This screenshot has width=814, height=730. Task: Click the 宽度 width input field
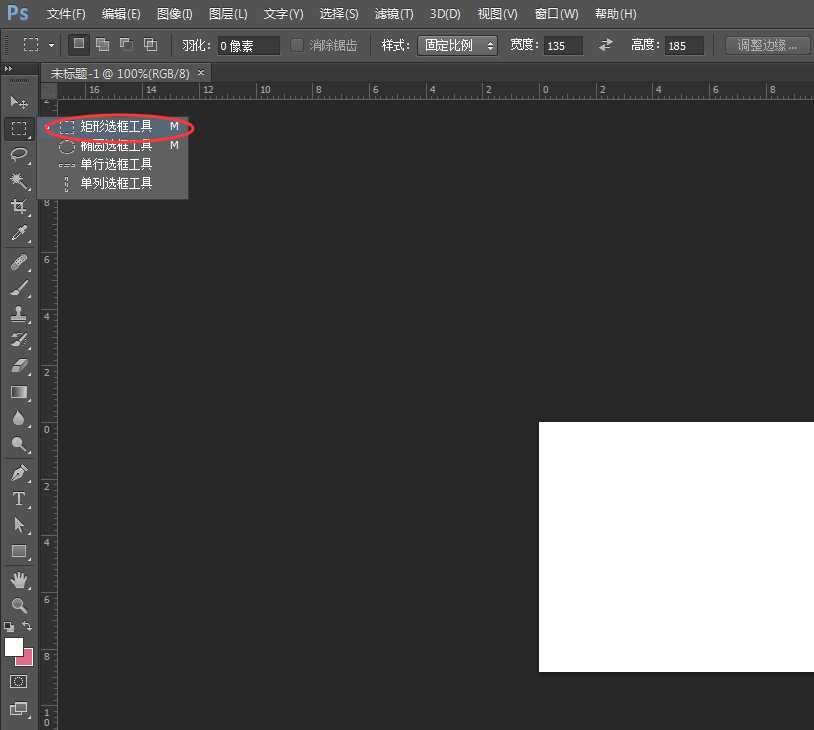point(563,45)
